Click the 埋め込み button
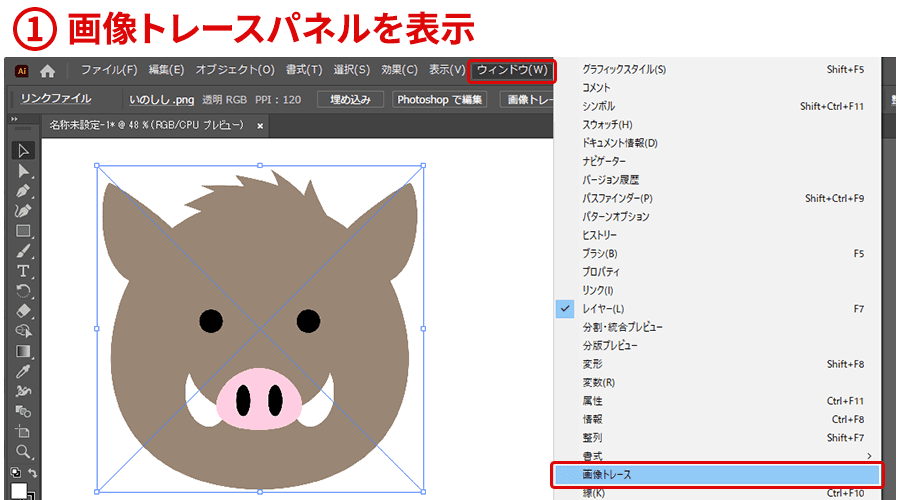Image resolution: width=900 pixels, height=500 pixels. (351, 100)
